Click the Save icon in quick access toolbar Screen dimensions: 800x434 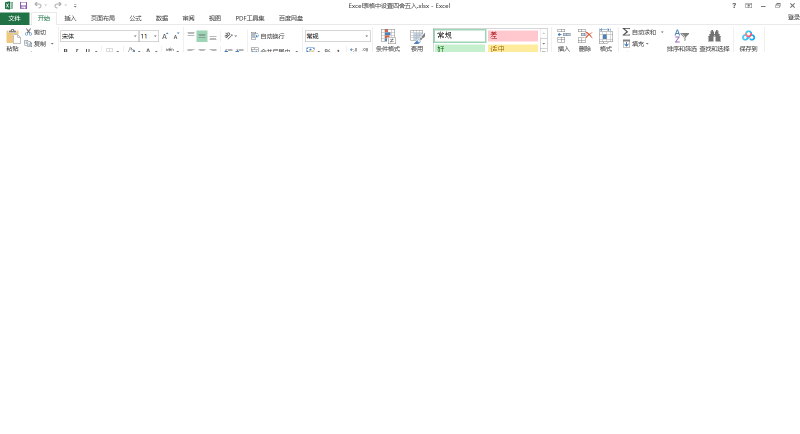click(23, 6)
